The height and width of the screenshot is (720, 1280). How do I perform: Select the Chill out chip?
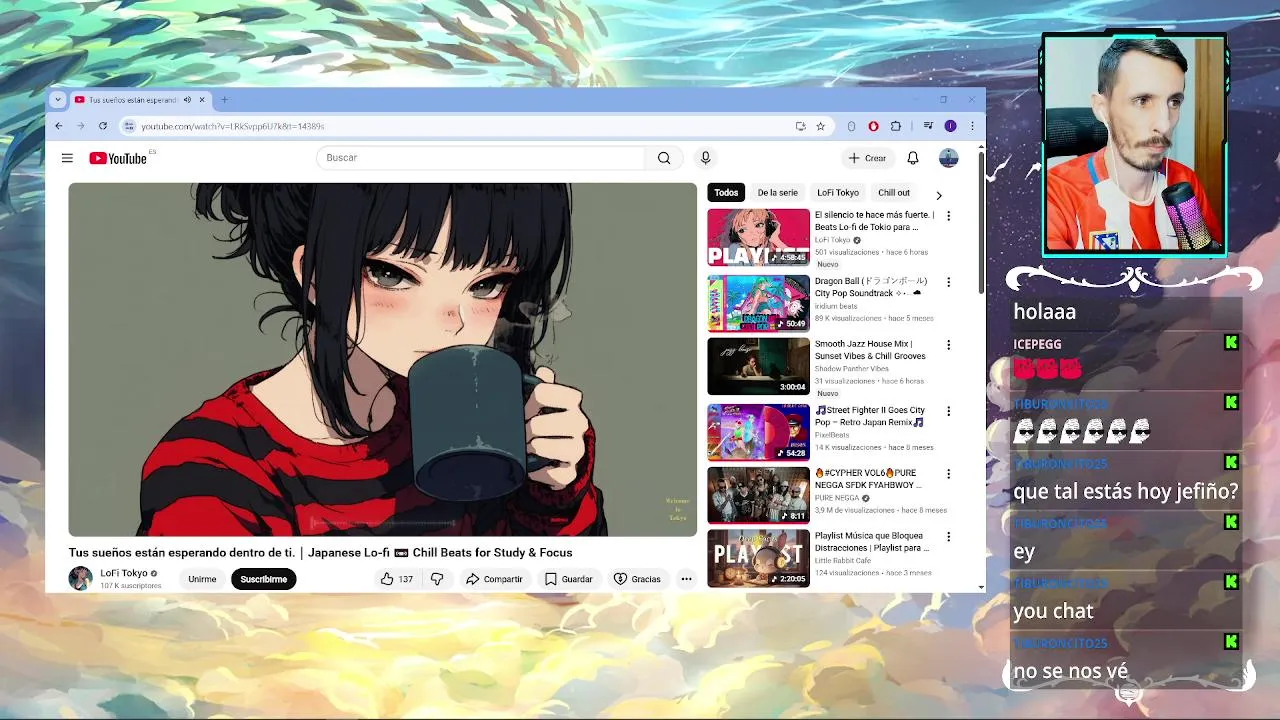(x=894, y=193)
